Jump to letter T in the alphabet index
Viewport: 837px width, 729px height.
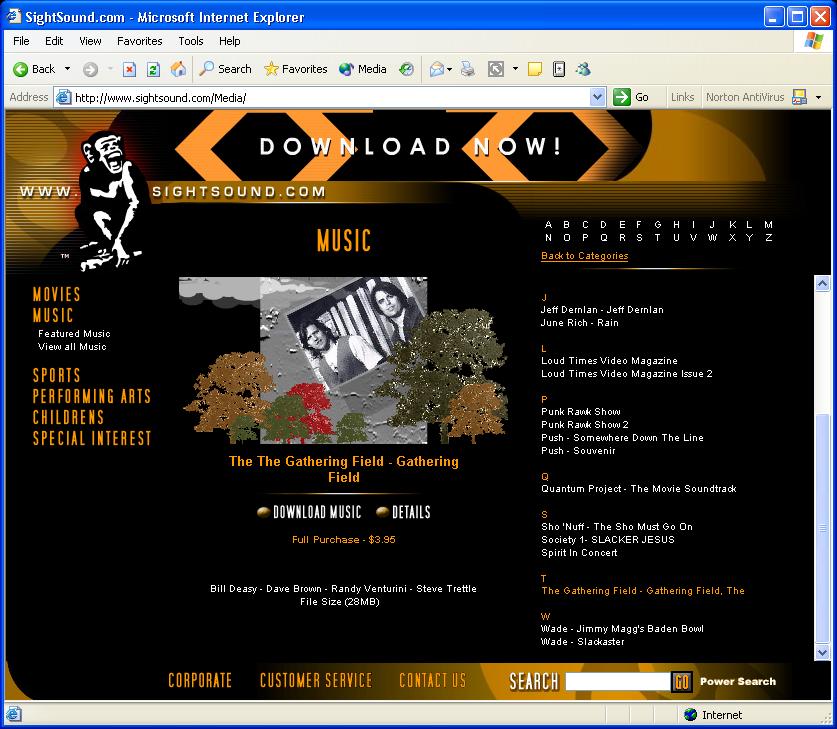[657, 238]
